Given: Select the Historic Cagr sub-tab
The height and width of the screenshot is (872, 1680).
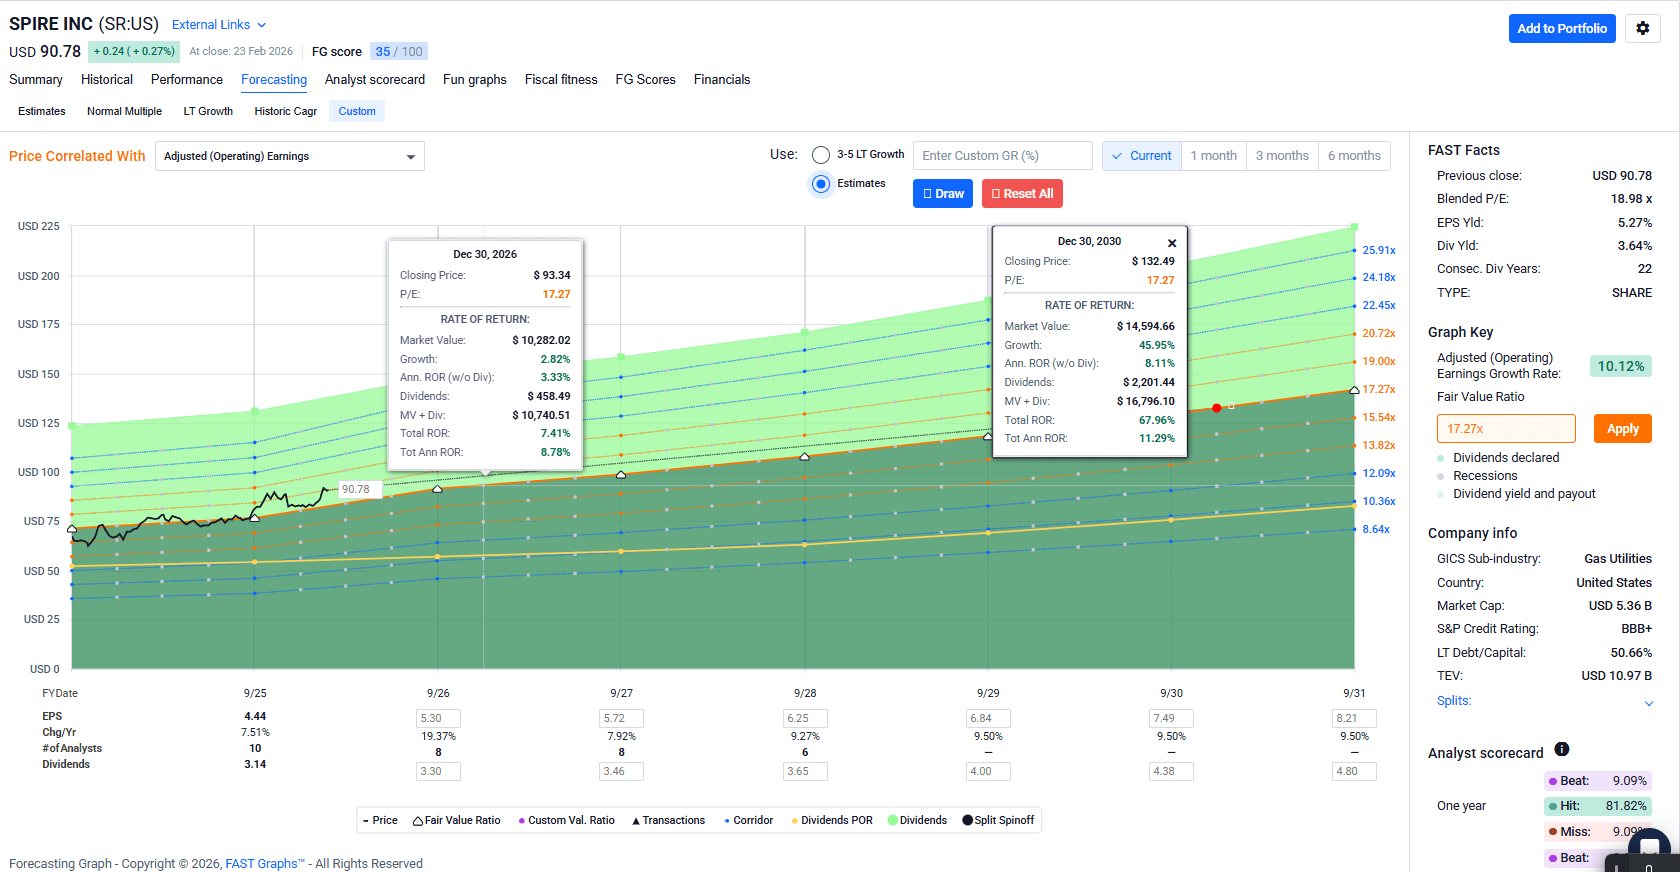Looking at the screenshot, I should click(x=286, y=111).
